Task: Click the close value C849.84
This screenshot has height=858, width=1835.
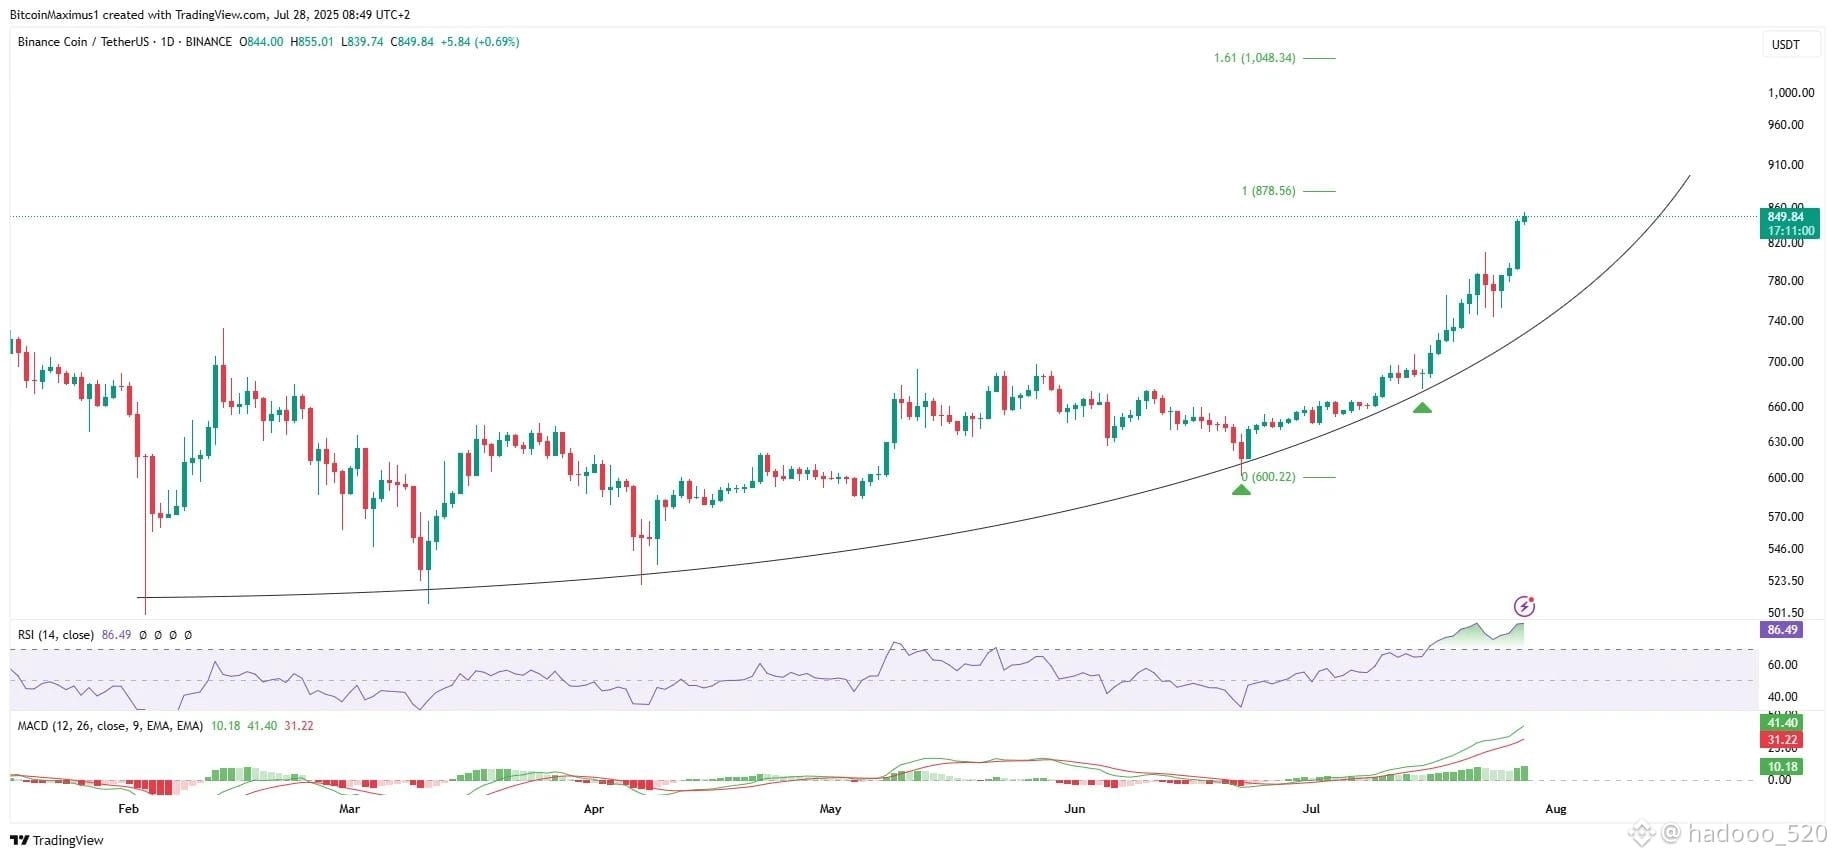Action: pos(412,42)
